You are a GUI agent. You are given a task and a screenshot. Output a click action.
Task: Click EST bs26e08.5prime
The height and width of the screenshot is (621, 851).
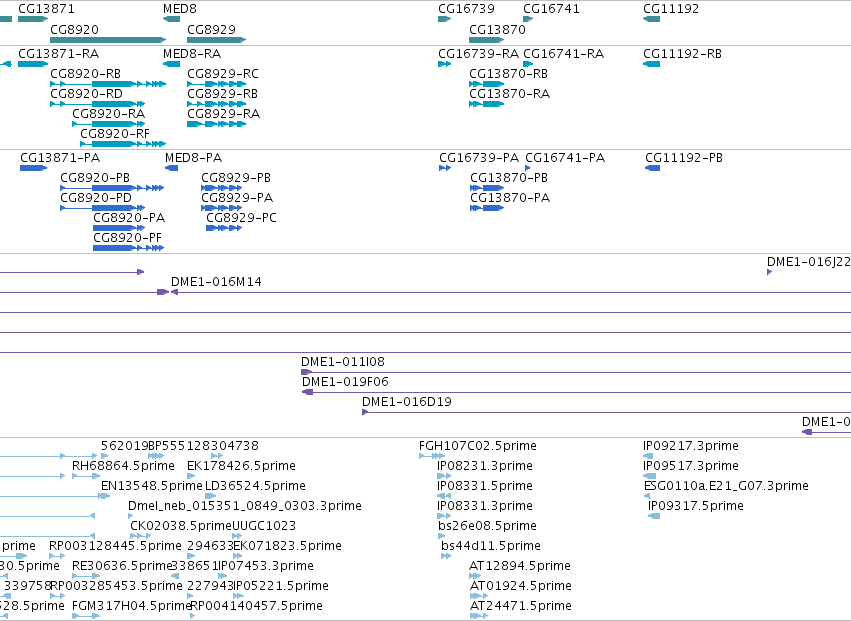tap(487, 527)
